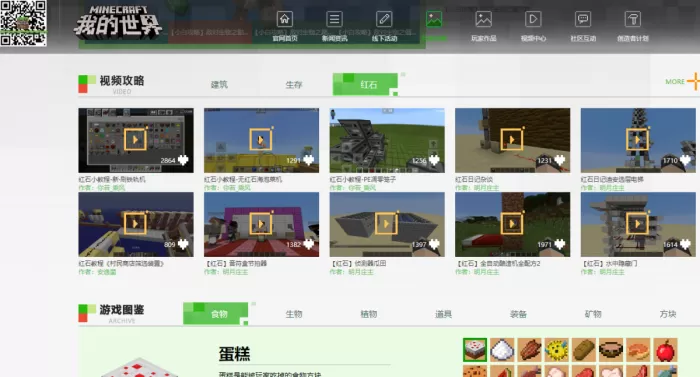
Task: Select the 食物 archive tab
Action: tap(216, 314)
